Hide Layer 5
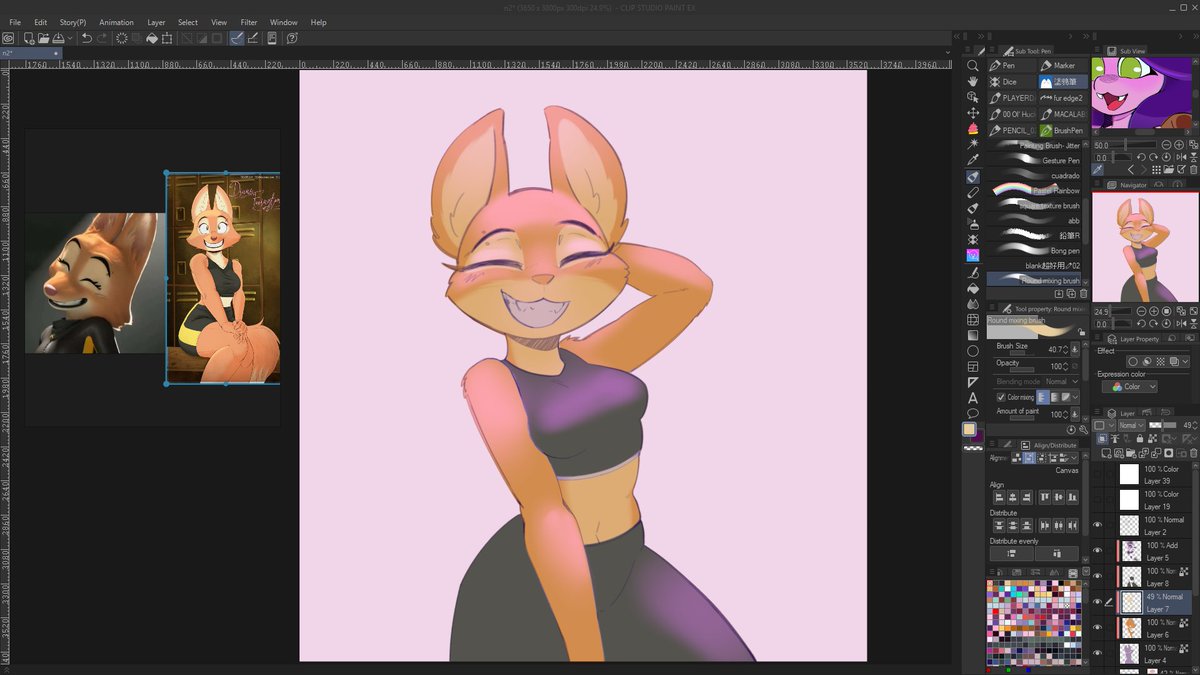The image size is (1200, 675). pos(1097,551)
